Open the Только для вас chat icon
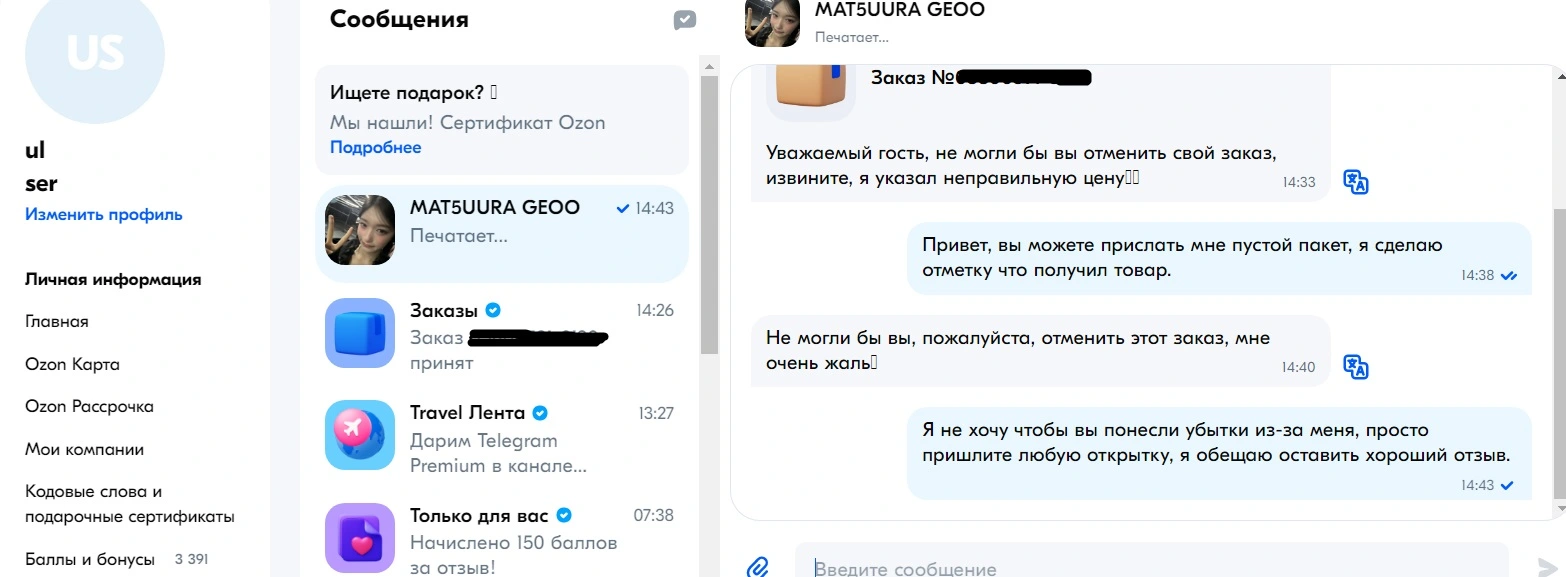Image resolution: width=1566 pixels, height=577 pixels. (x=360, y=538)
